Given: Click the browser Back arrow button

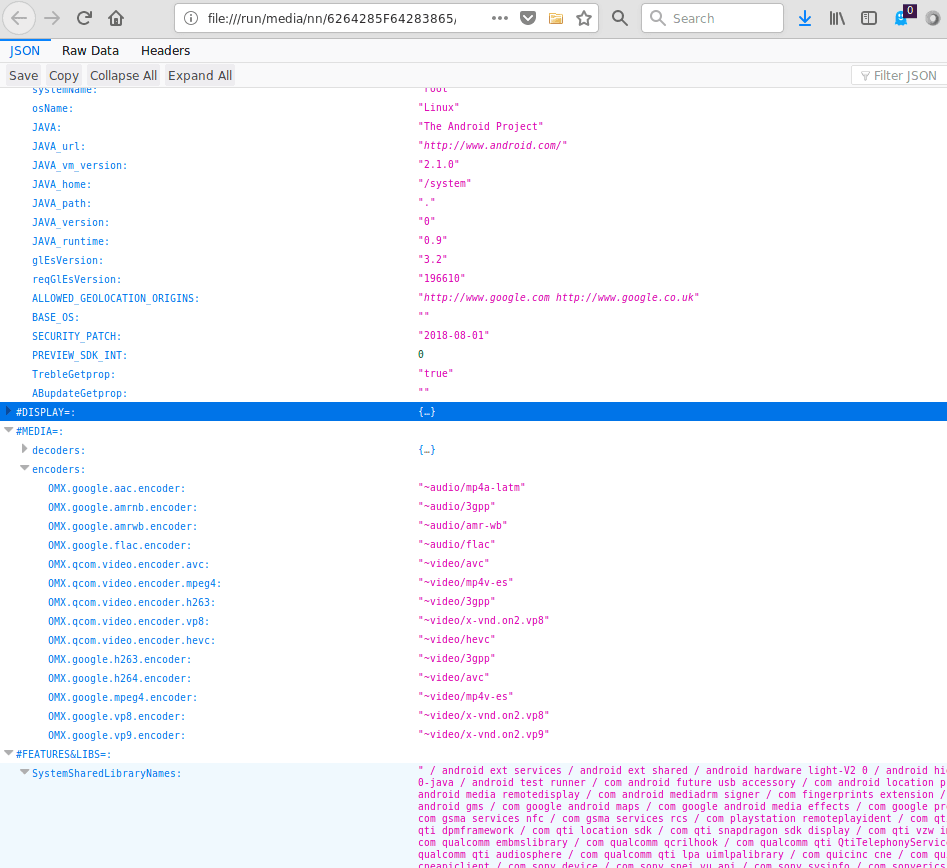Looking at the screenshot, I should pos(19,18).
